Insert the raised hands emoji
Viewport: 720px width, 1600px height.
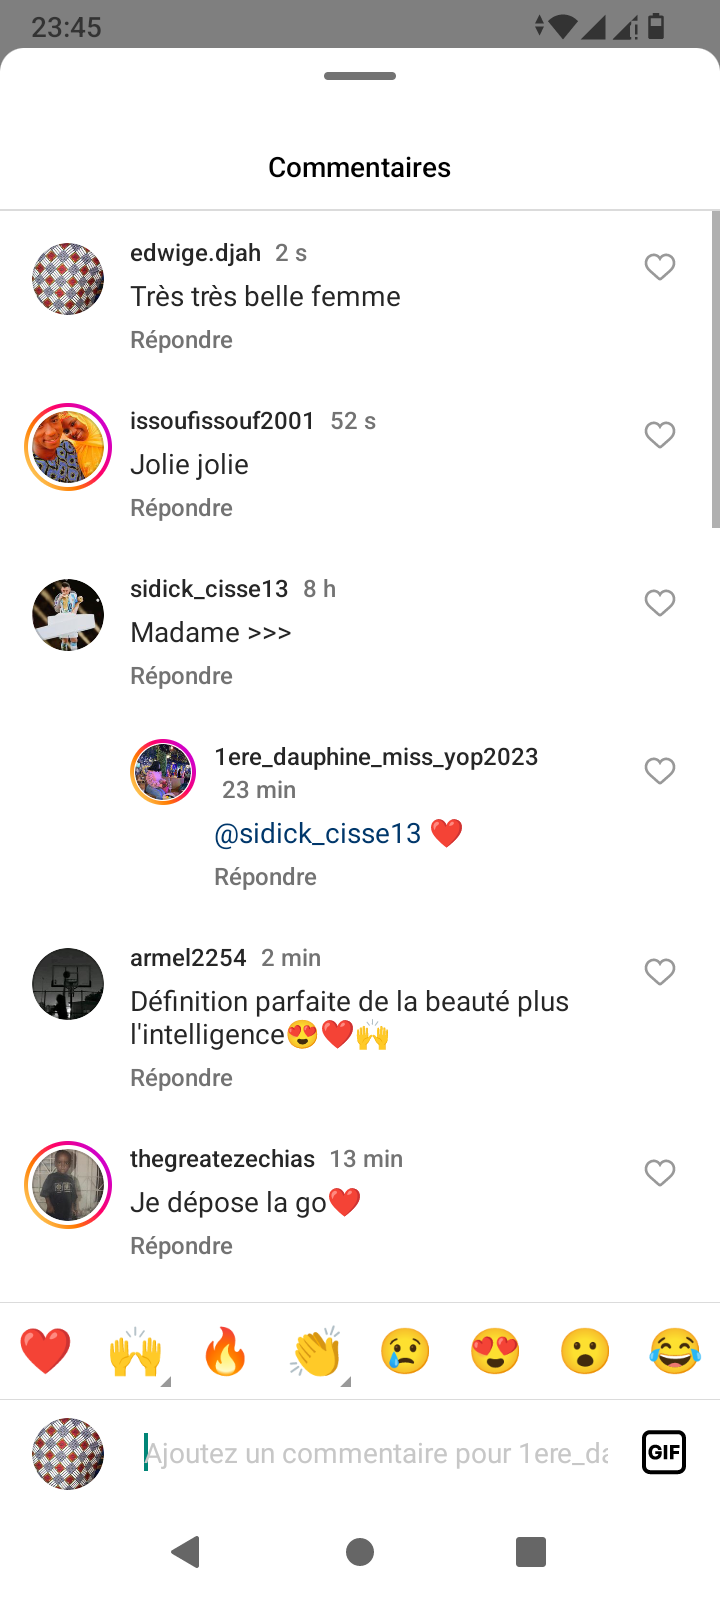[x=135, y=1352]
